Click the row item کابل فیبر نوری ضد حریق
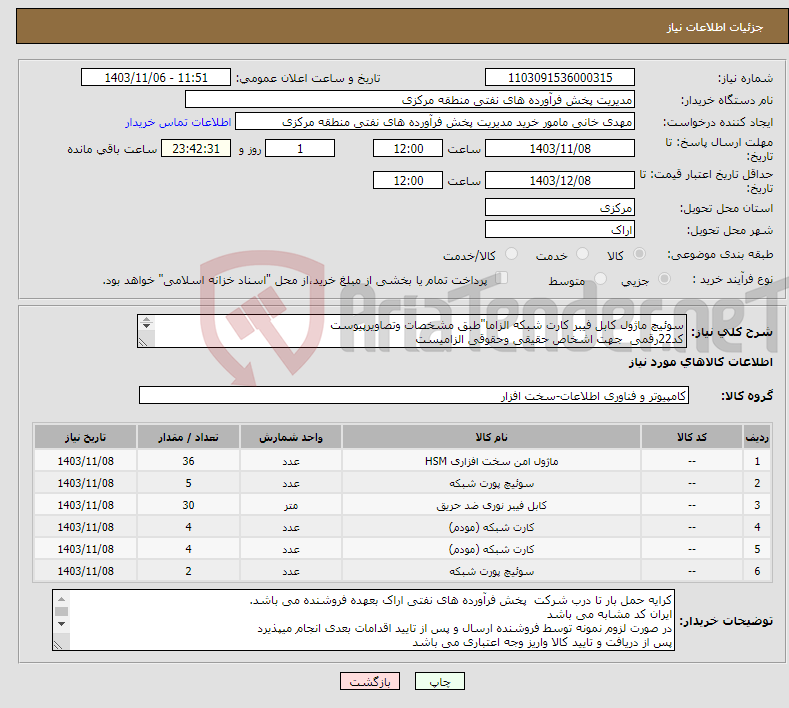The image size is (789, 708). click(491, 505)
